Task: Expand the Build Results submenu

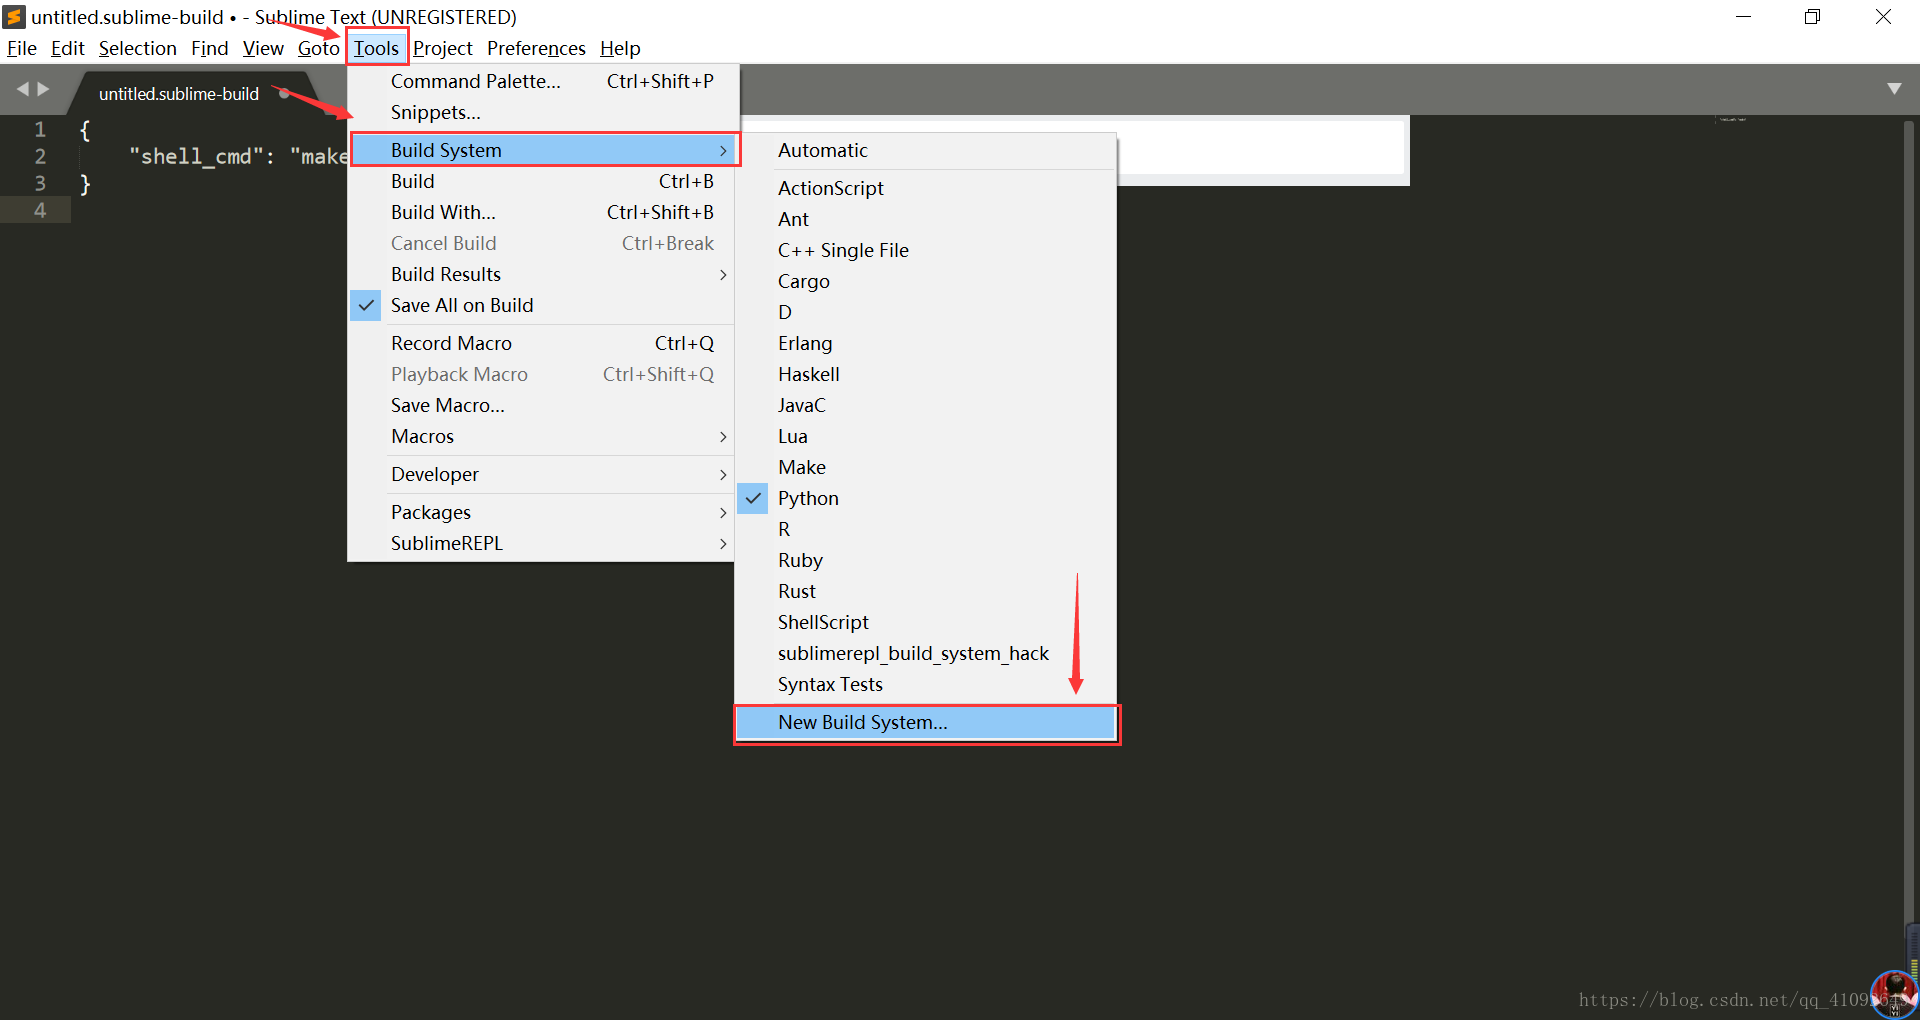Action: point(543,274)
